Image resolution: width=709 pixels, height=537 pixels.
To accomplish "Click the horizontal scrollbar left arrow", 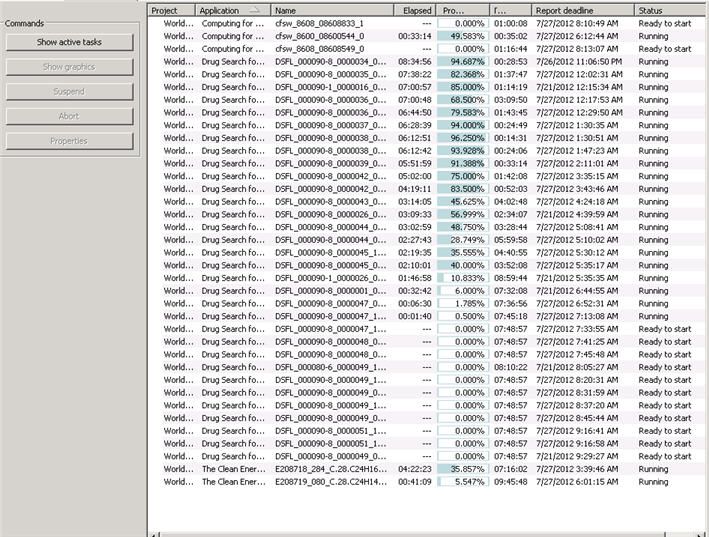I will (153, 533).
